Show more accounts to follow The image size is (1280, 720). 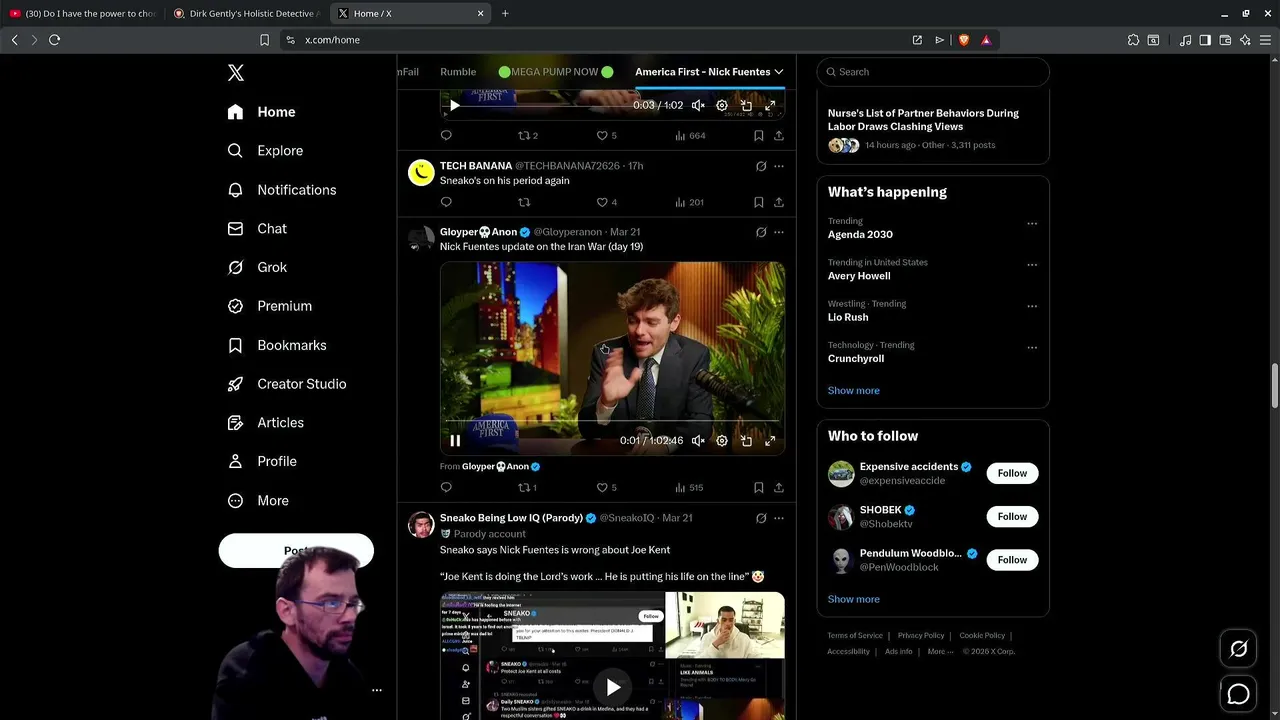(853, 599)
